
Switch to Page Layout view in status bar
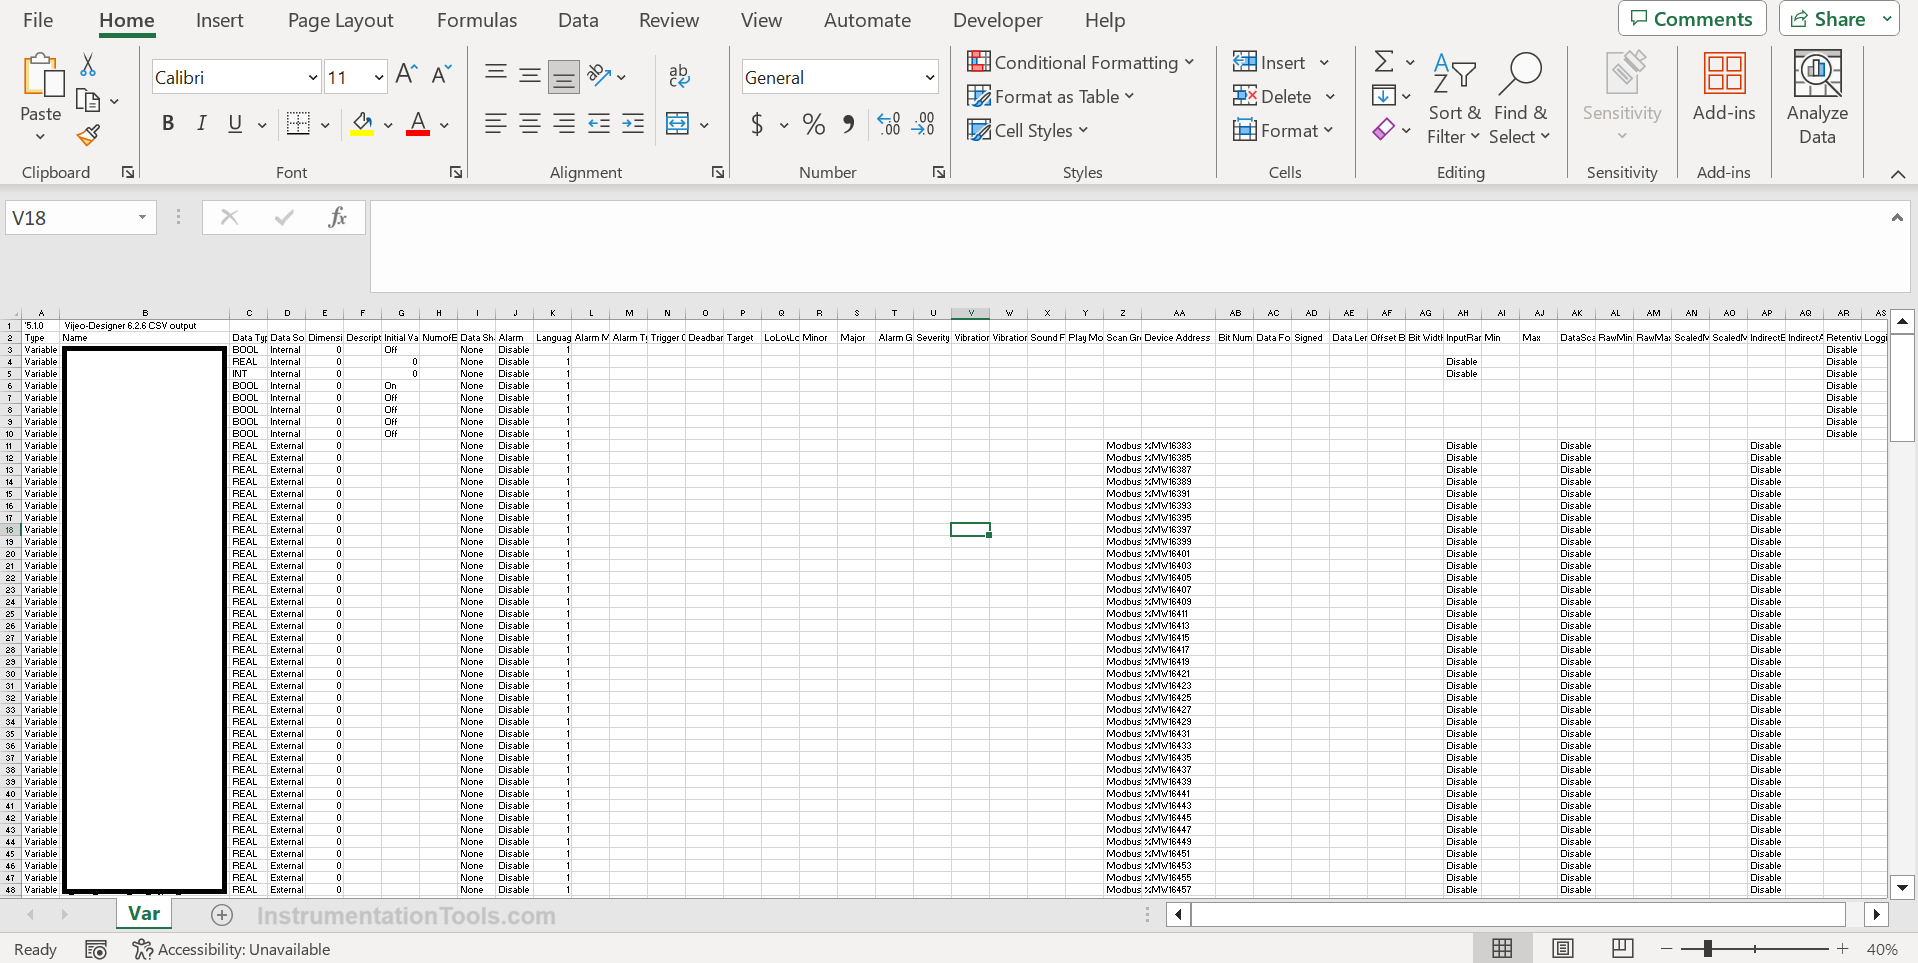coord(1563,949)
